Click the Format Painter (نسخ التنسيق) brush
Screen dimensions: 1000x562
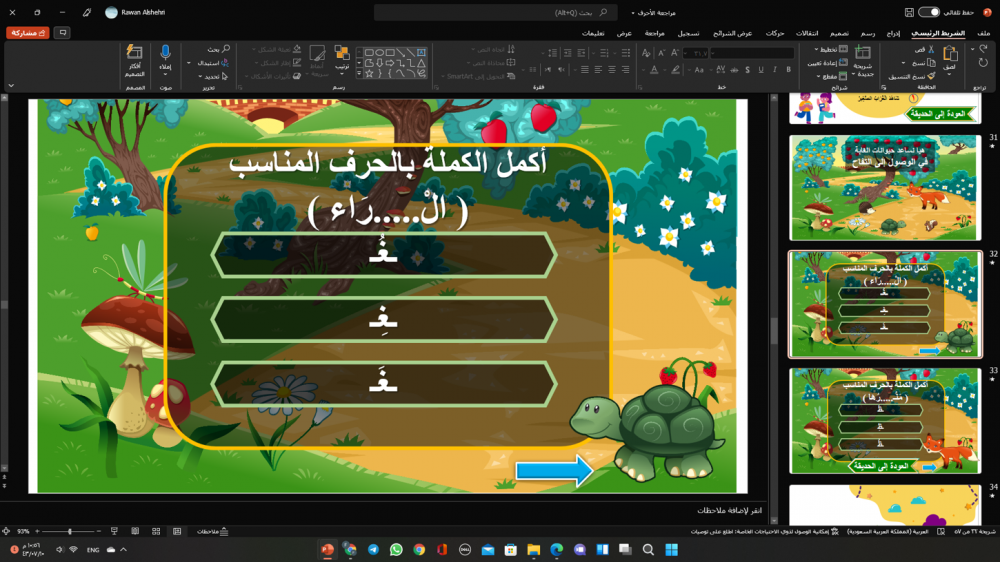click(932, 77)
